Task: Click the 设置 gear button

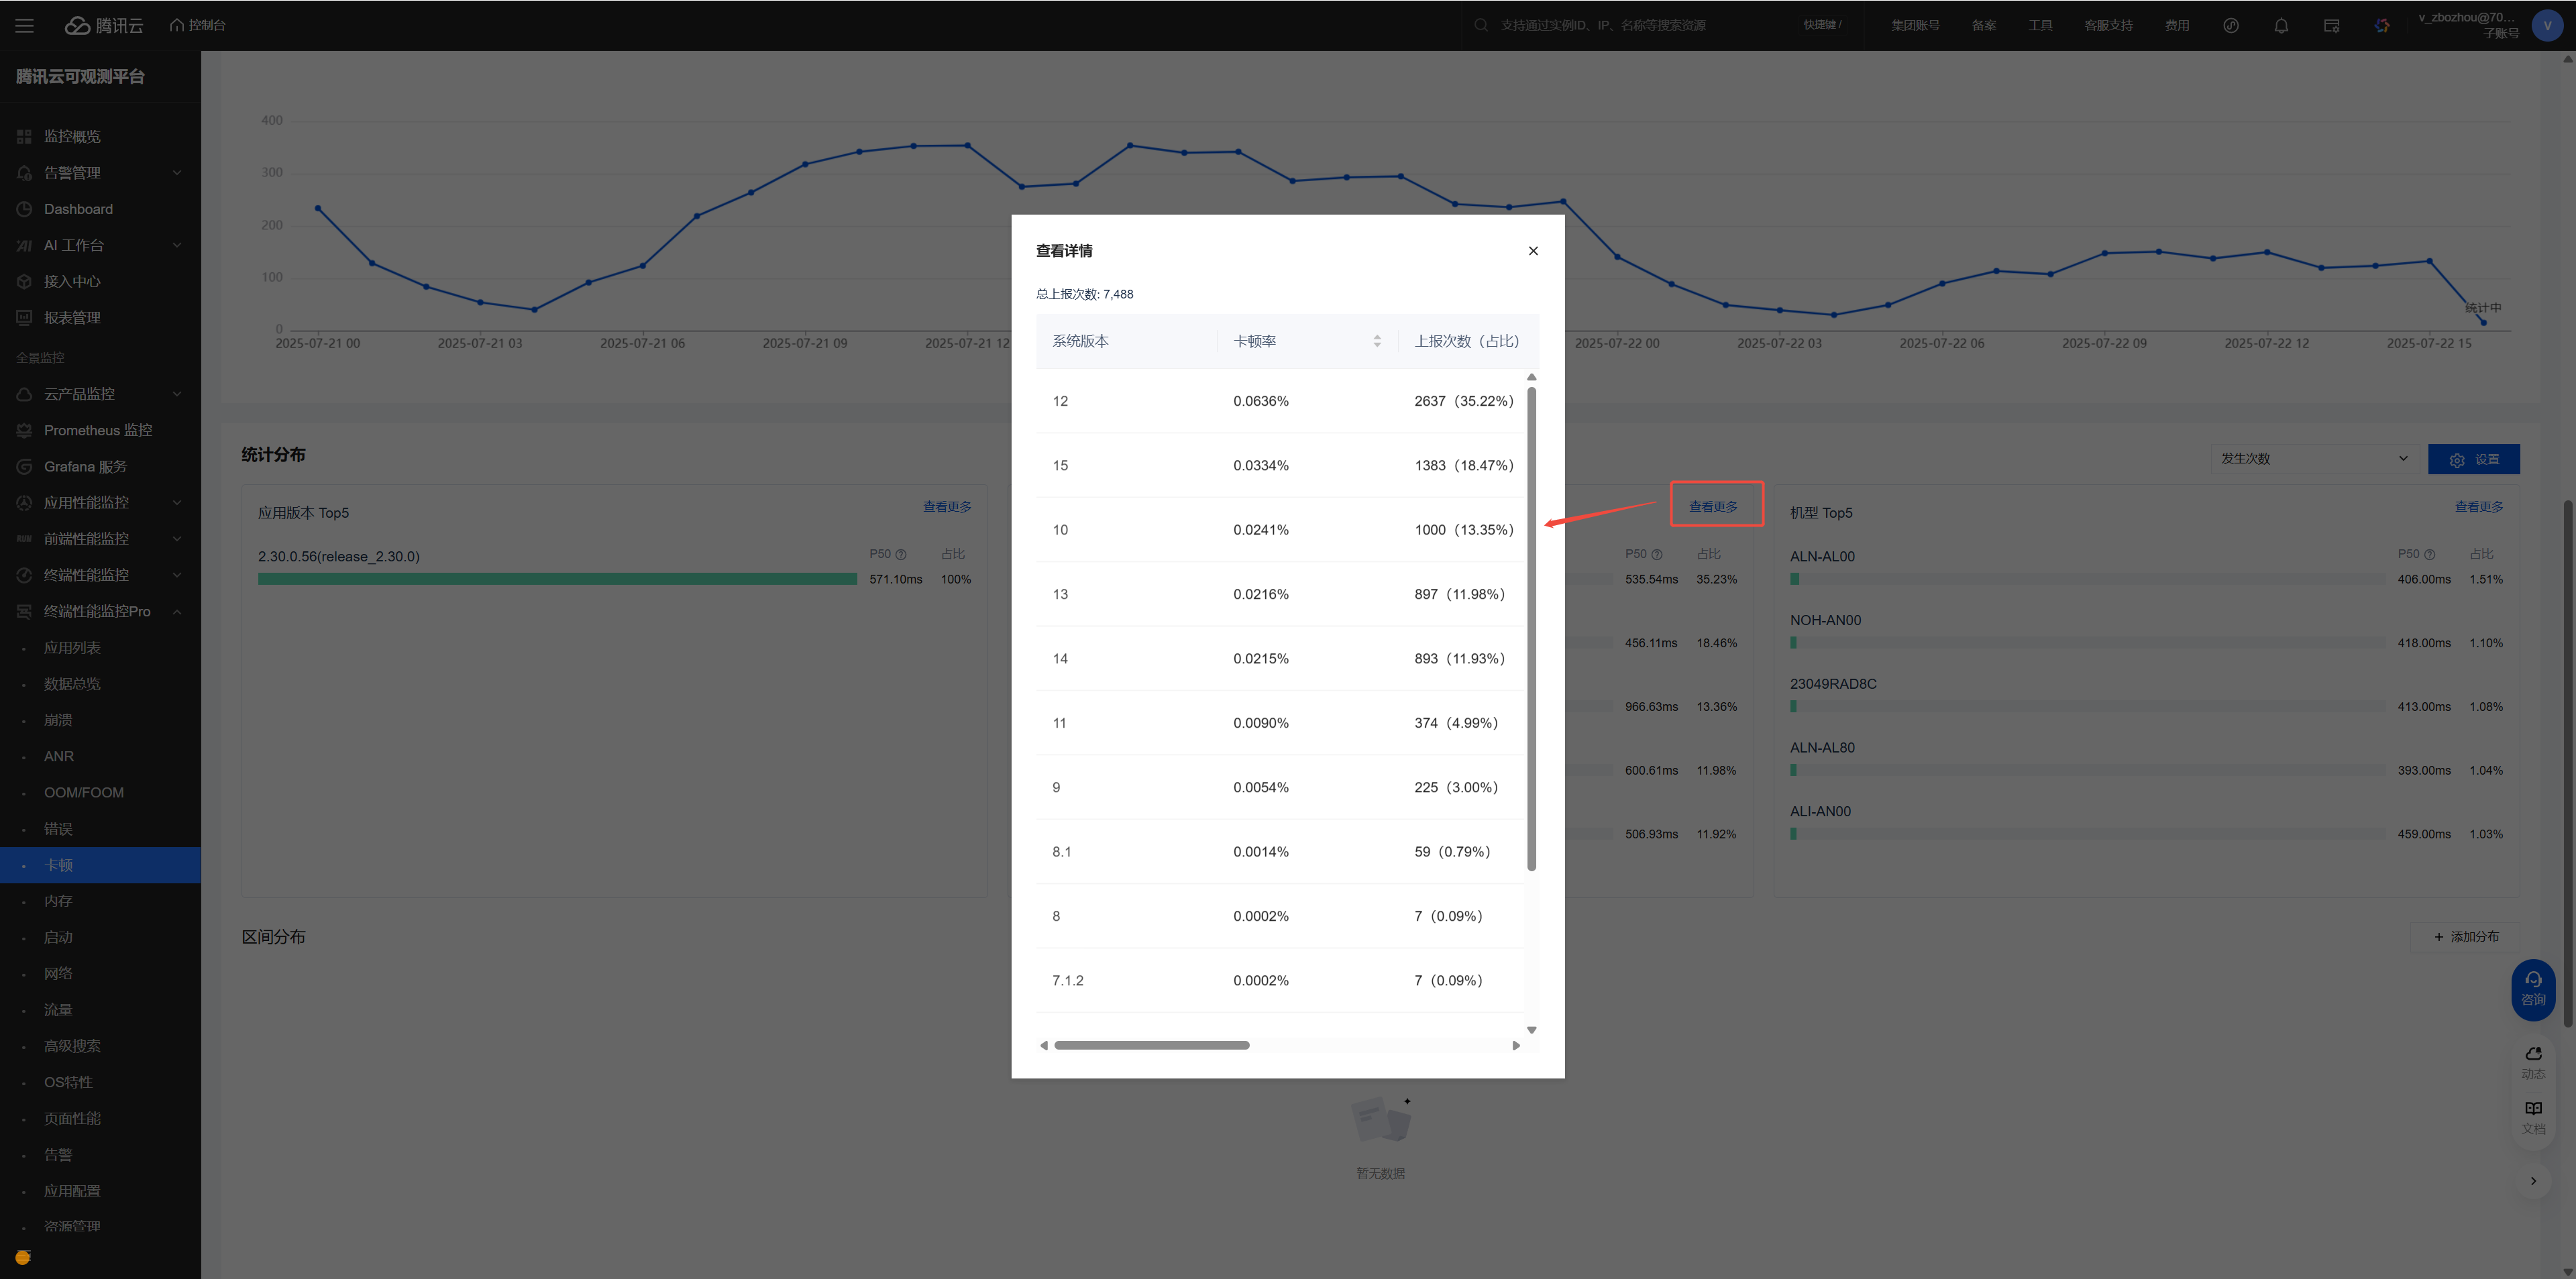Action: click(2473, 459)
